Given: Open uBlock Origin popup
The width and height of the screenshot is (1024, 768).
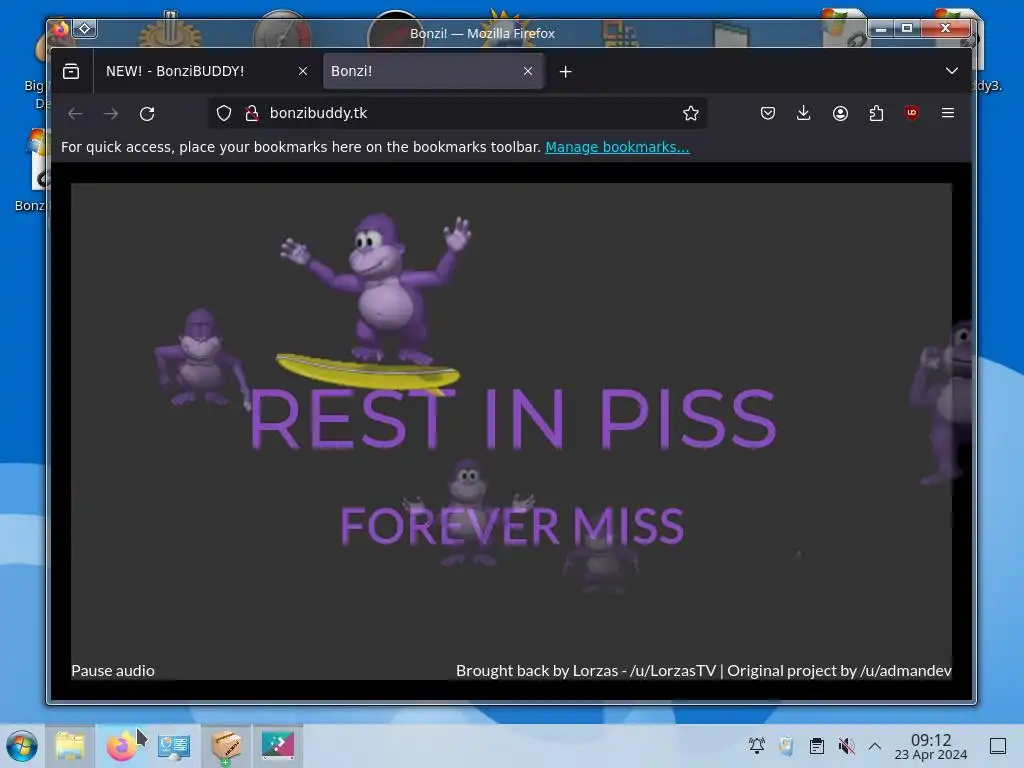Looking at the screenshot, I should coord(912,113).
